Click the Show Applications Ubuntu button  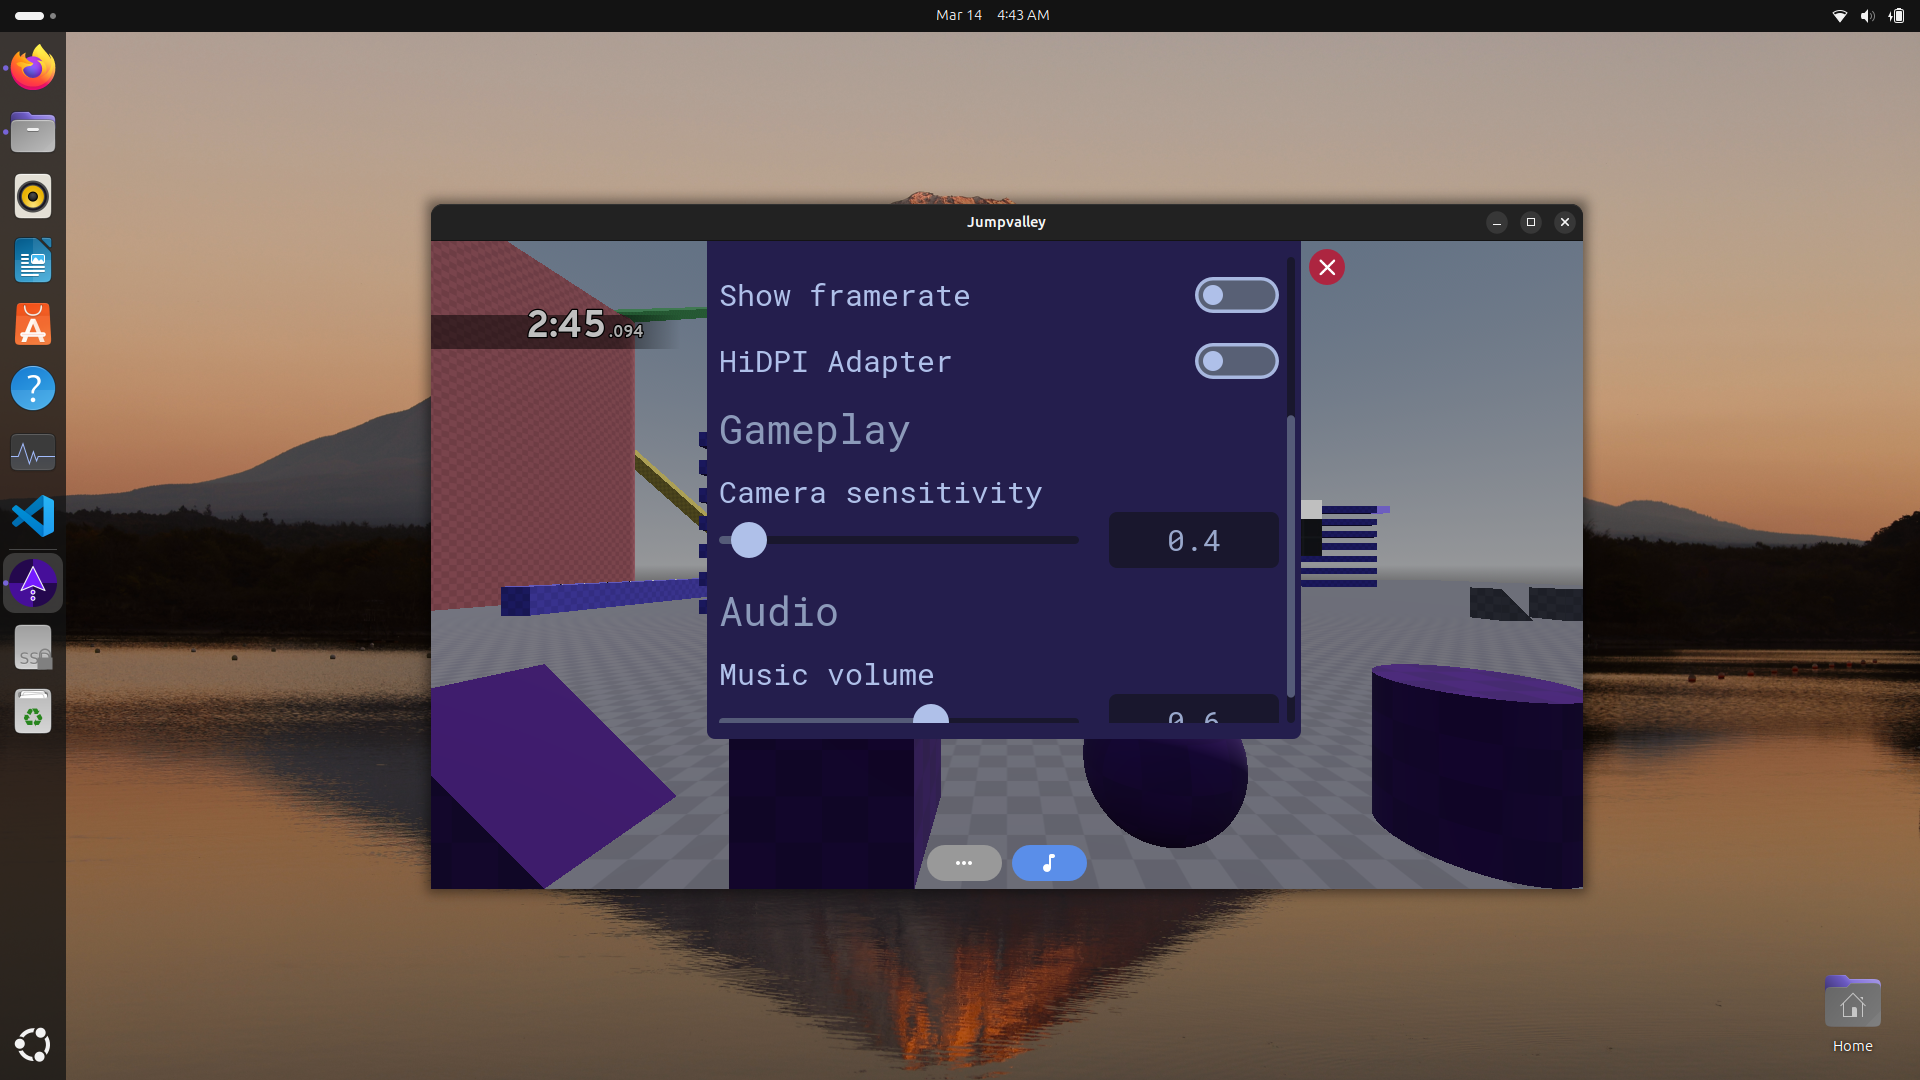click(33, 1045)
